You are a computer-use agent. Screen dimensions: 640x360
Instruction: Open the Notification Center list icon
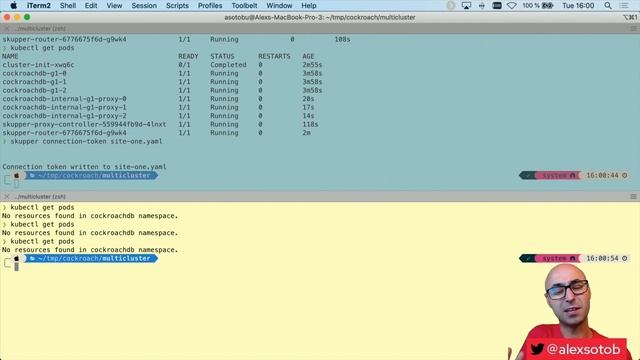(624, 6)
